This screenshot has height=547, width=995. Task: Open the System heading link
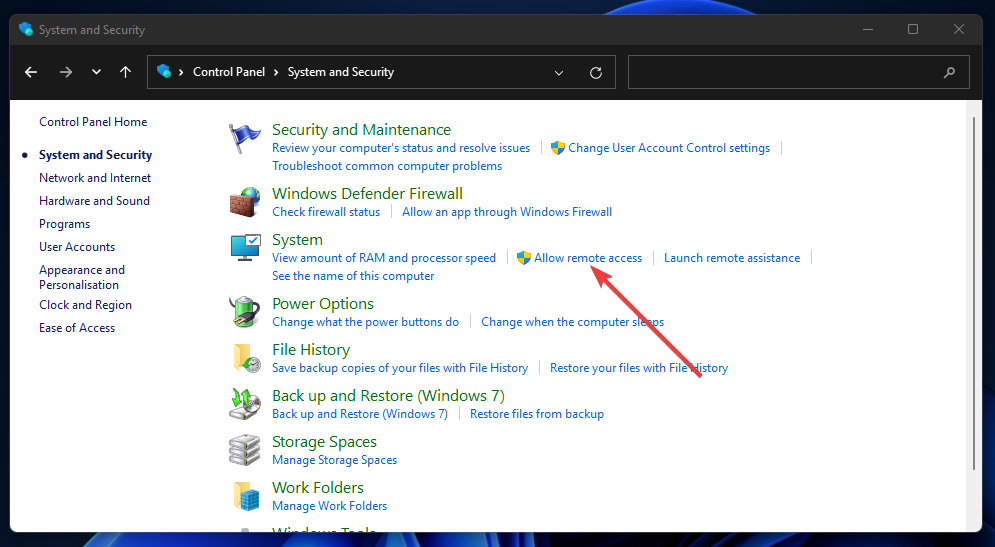click(x=298, y=240)
